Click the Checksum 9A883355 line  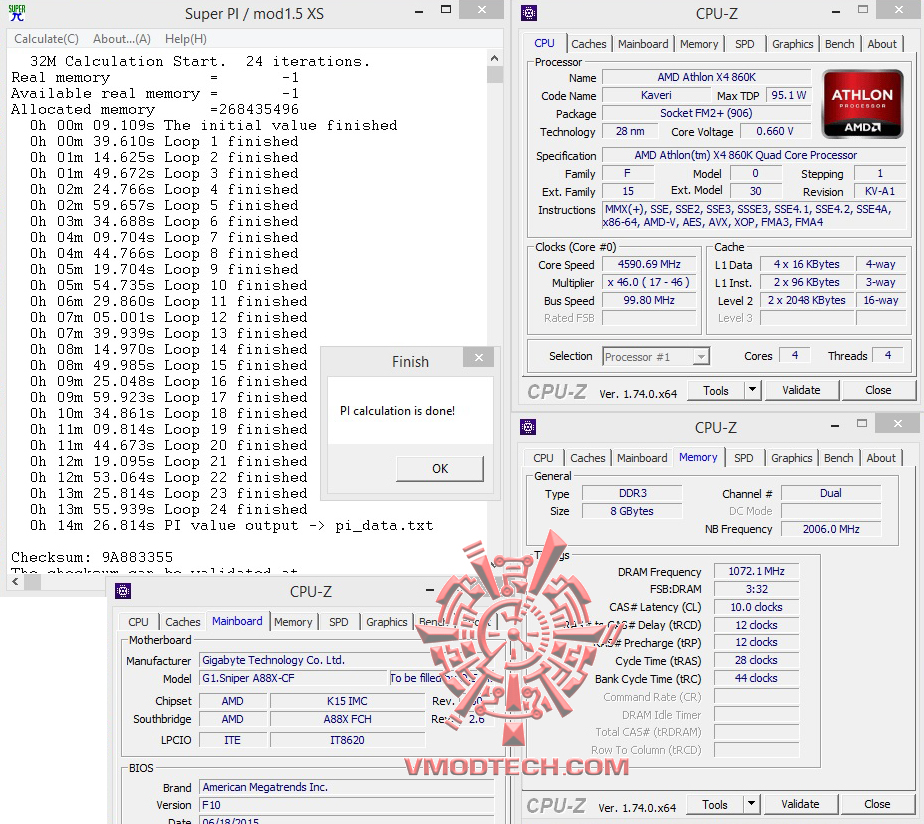(x=92, y=557)
